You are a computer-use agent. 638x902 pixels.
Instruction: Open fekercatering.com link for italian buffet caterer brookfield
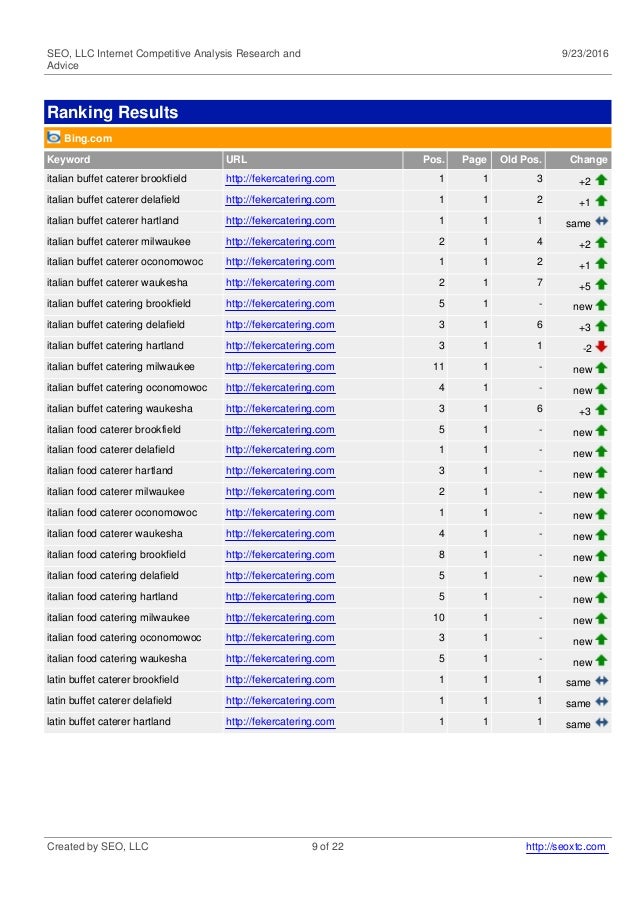click(280, 179)
